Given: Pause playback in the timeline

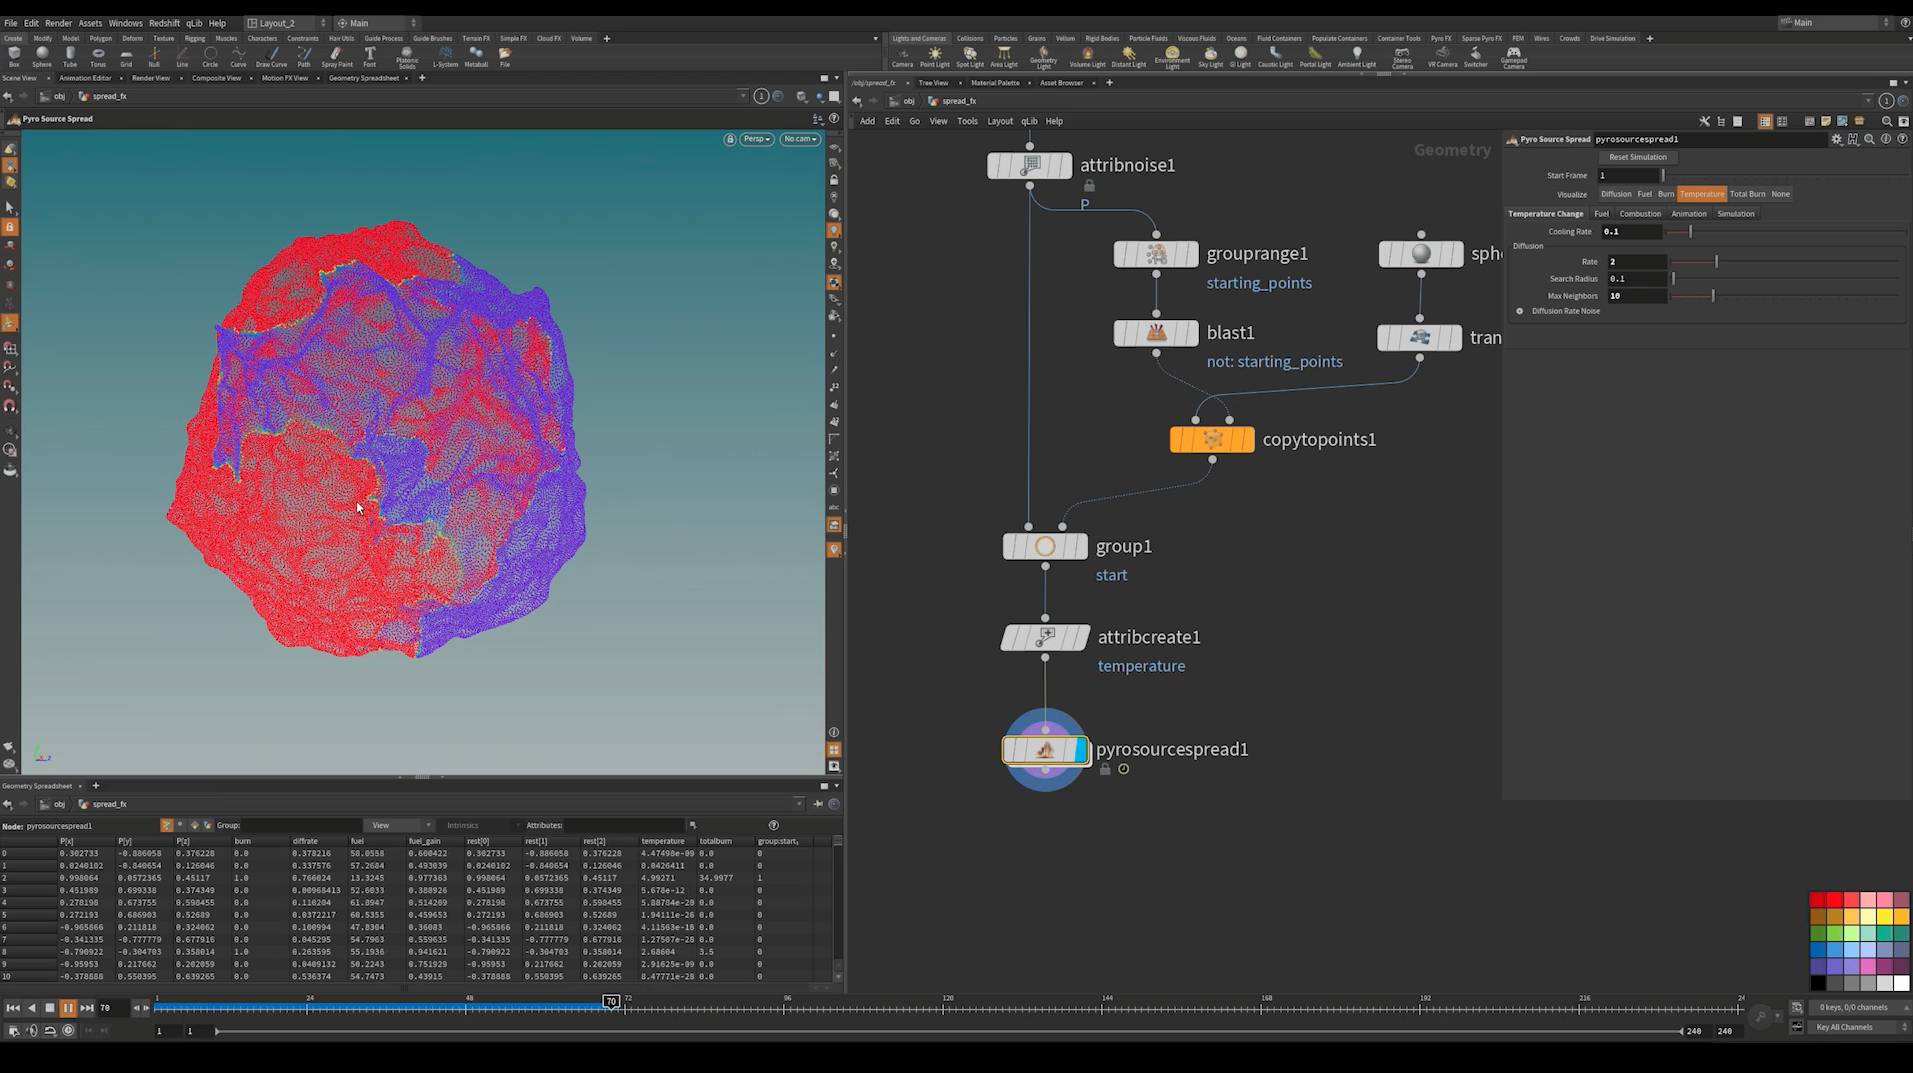Looking at the screenshot, I should (68, 1008).
